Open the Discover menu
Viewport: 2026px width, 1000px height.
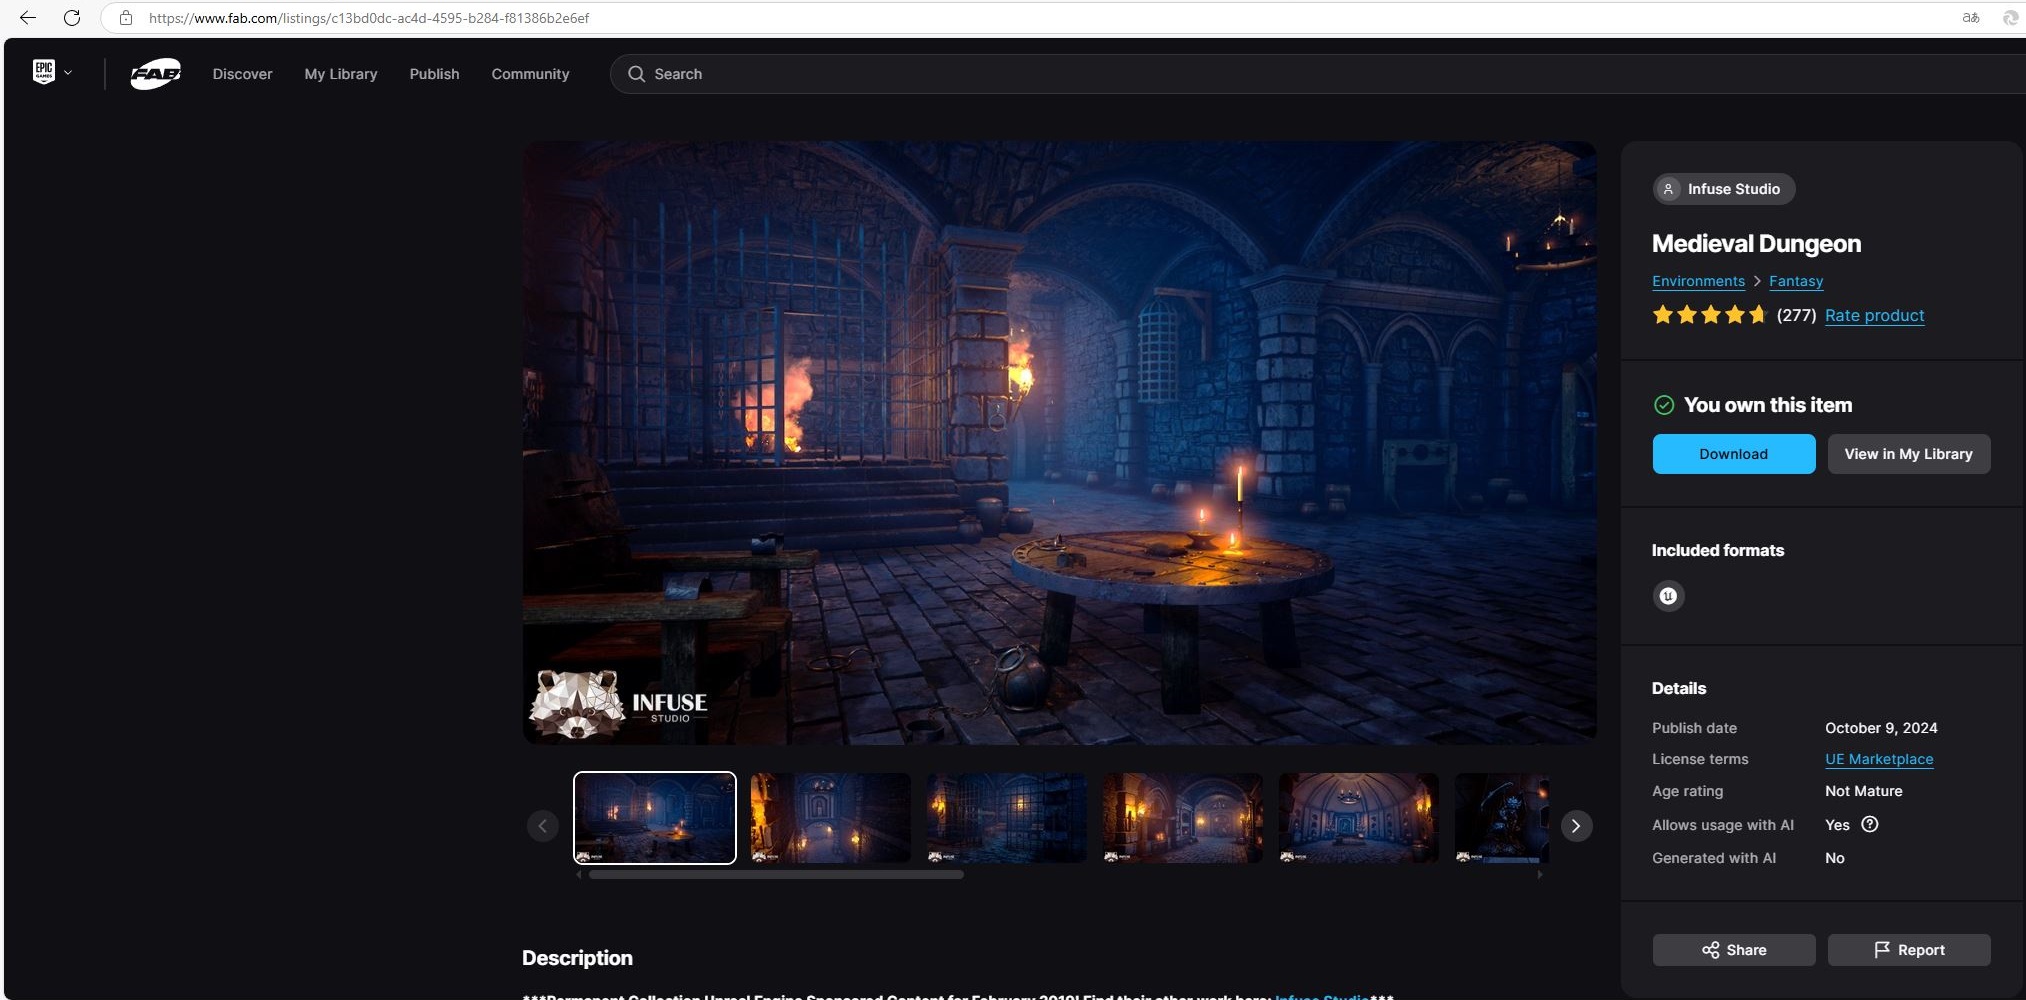click(242, 74)
